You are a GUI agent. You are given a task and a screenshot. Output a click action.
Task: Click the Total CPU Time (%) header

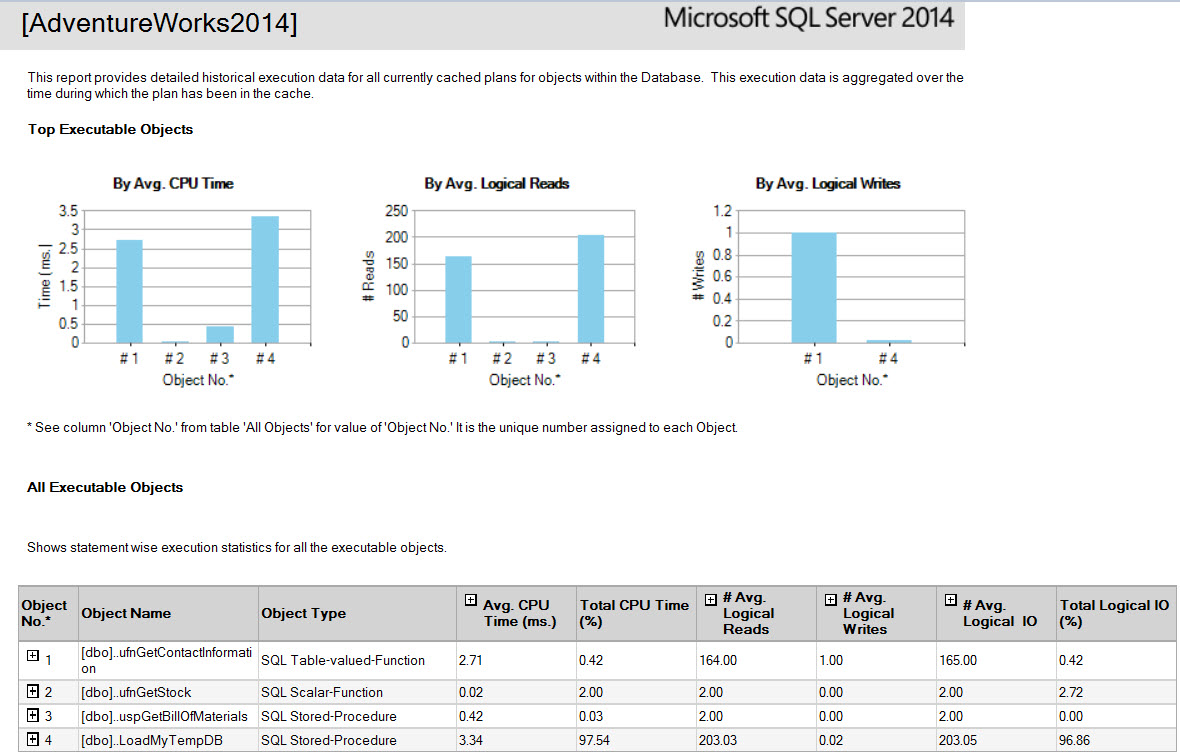pyautogui.click(x=634, y=613)
